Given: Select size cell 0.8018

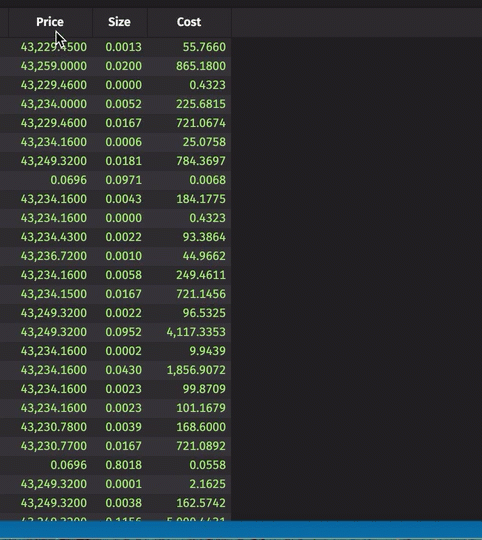Looking at the screenshot, I should pyautogui.click(x=123, y=465).
